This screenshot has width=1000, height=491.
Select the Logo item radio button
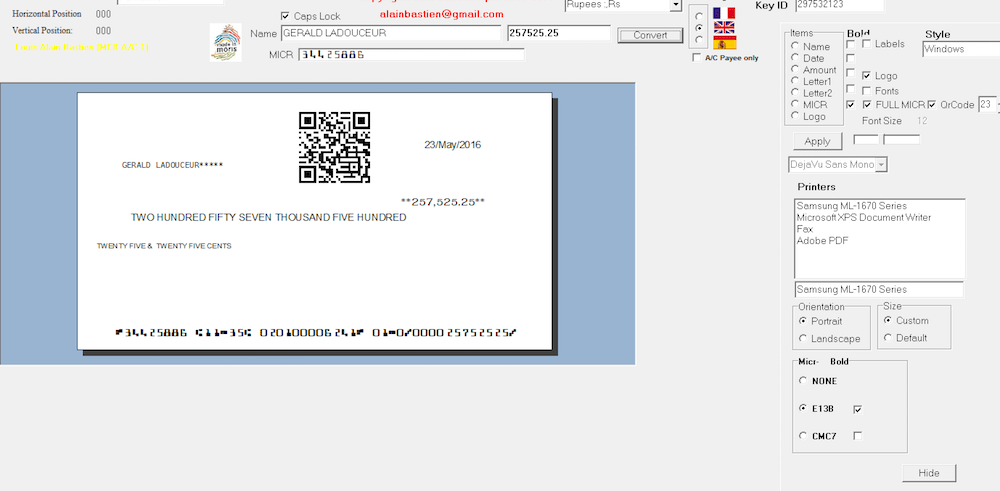tap(795, 116)
